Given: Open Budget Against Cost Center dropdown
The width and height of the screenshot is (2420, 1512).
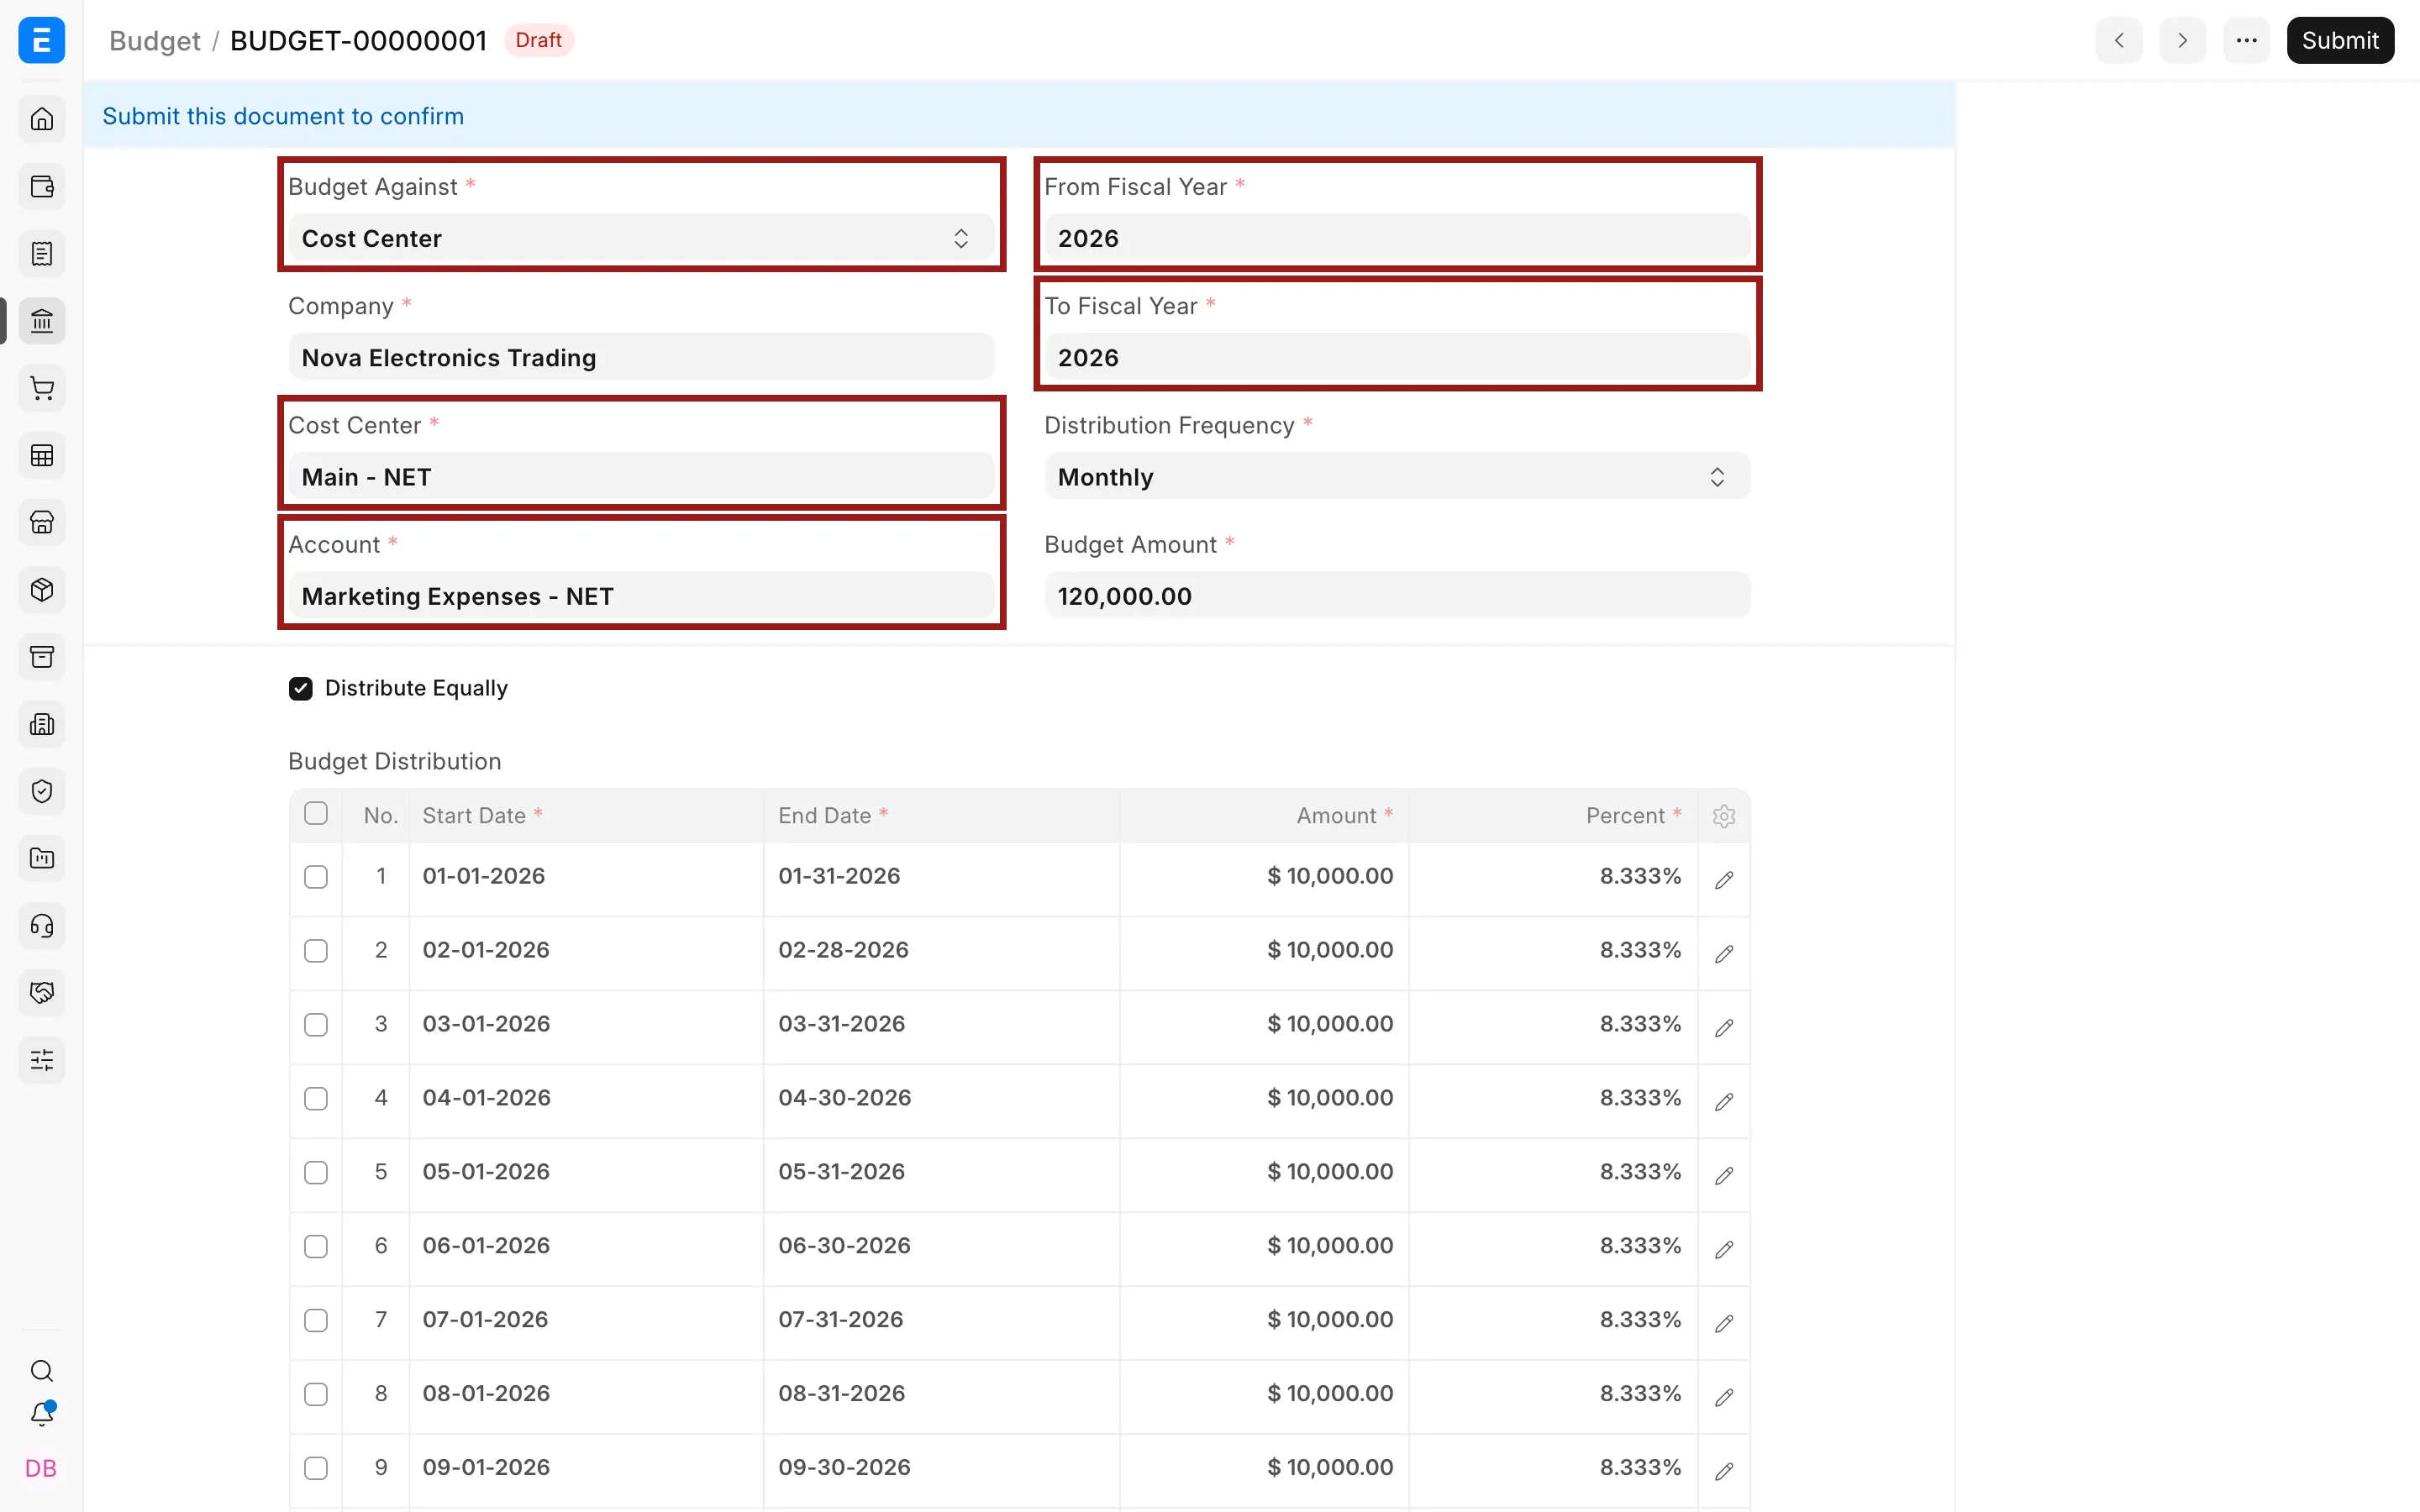Looking at the screenshot, I should tap(641, 238).
